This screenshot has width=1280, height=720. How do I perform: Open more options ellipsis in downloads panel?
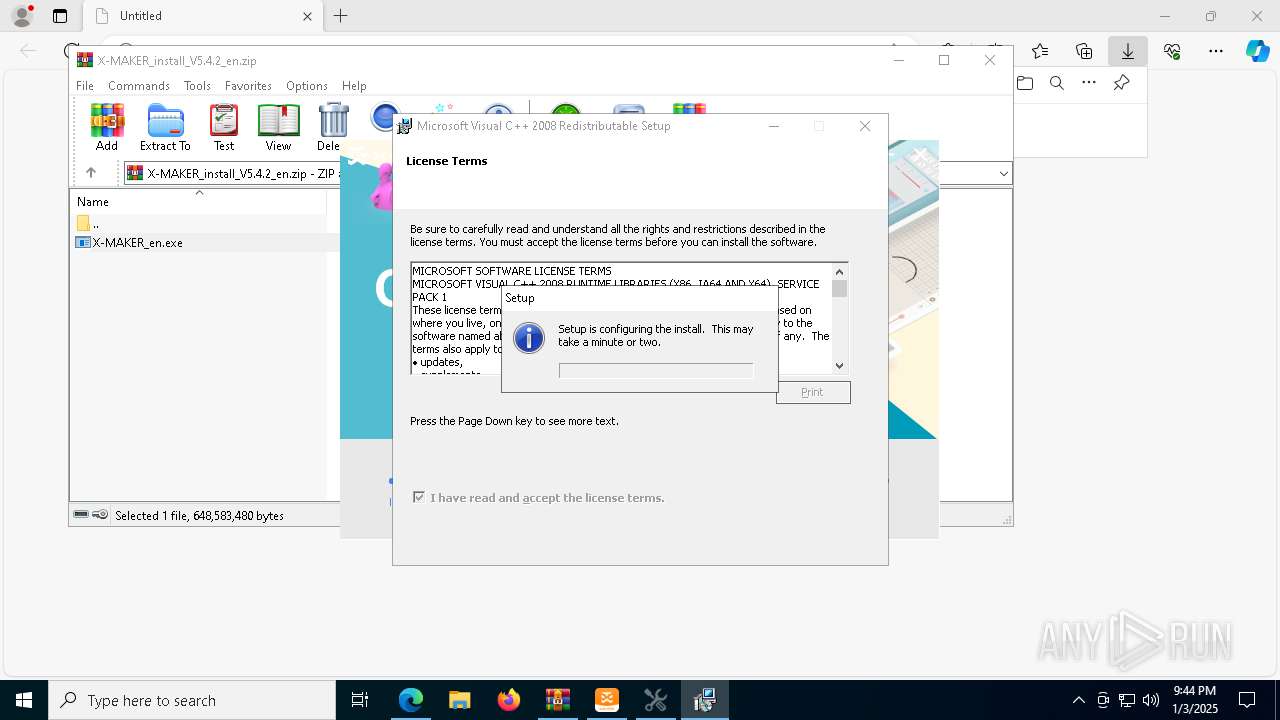(x=1089, y=83)
